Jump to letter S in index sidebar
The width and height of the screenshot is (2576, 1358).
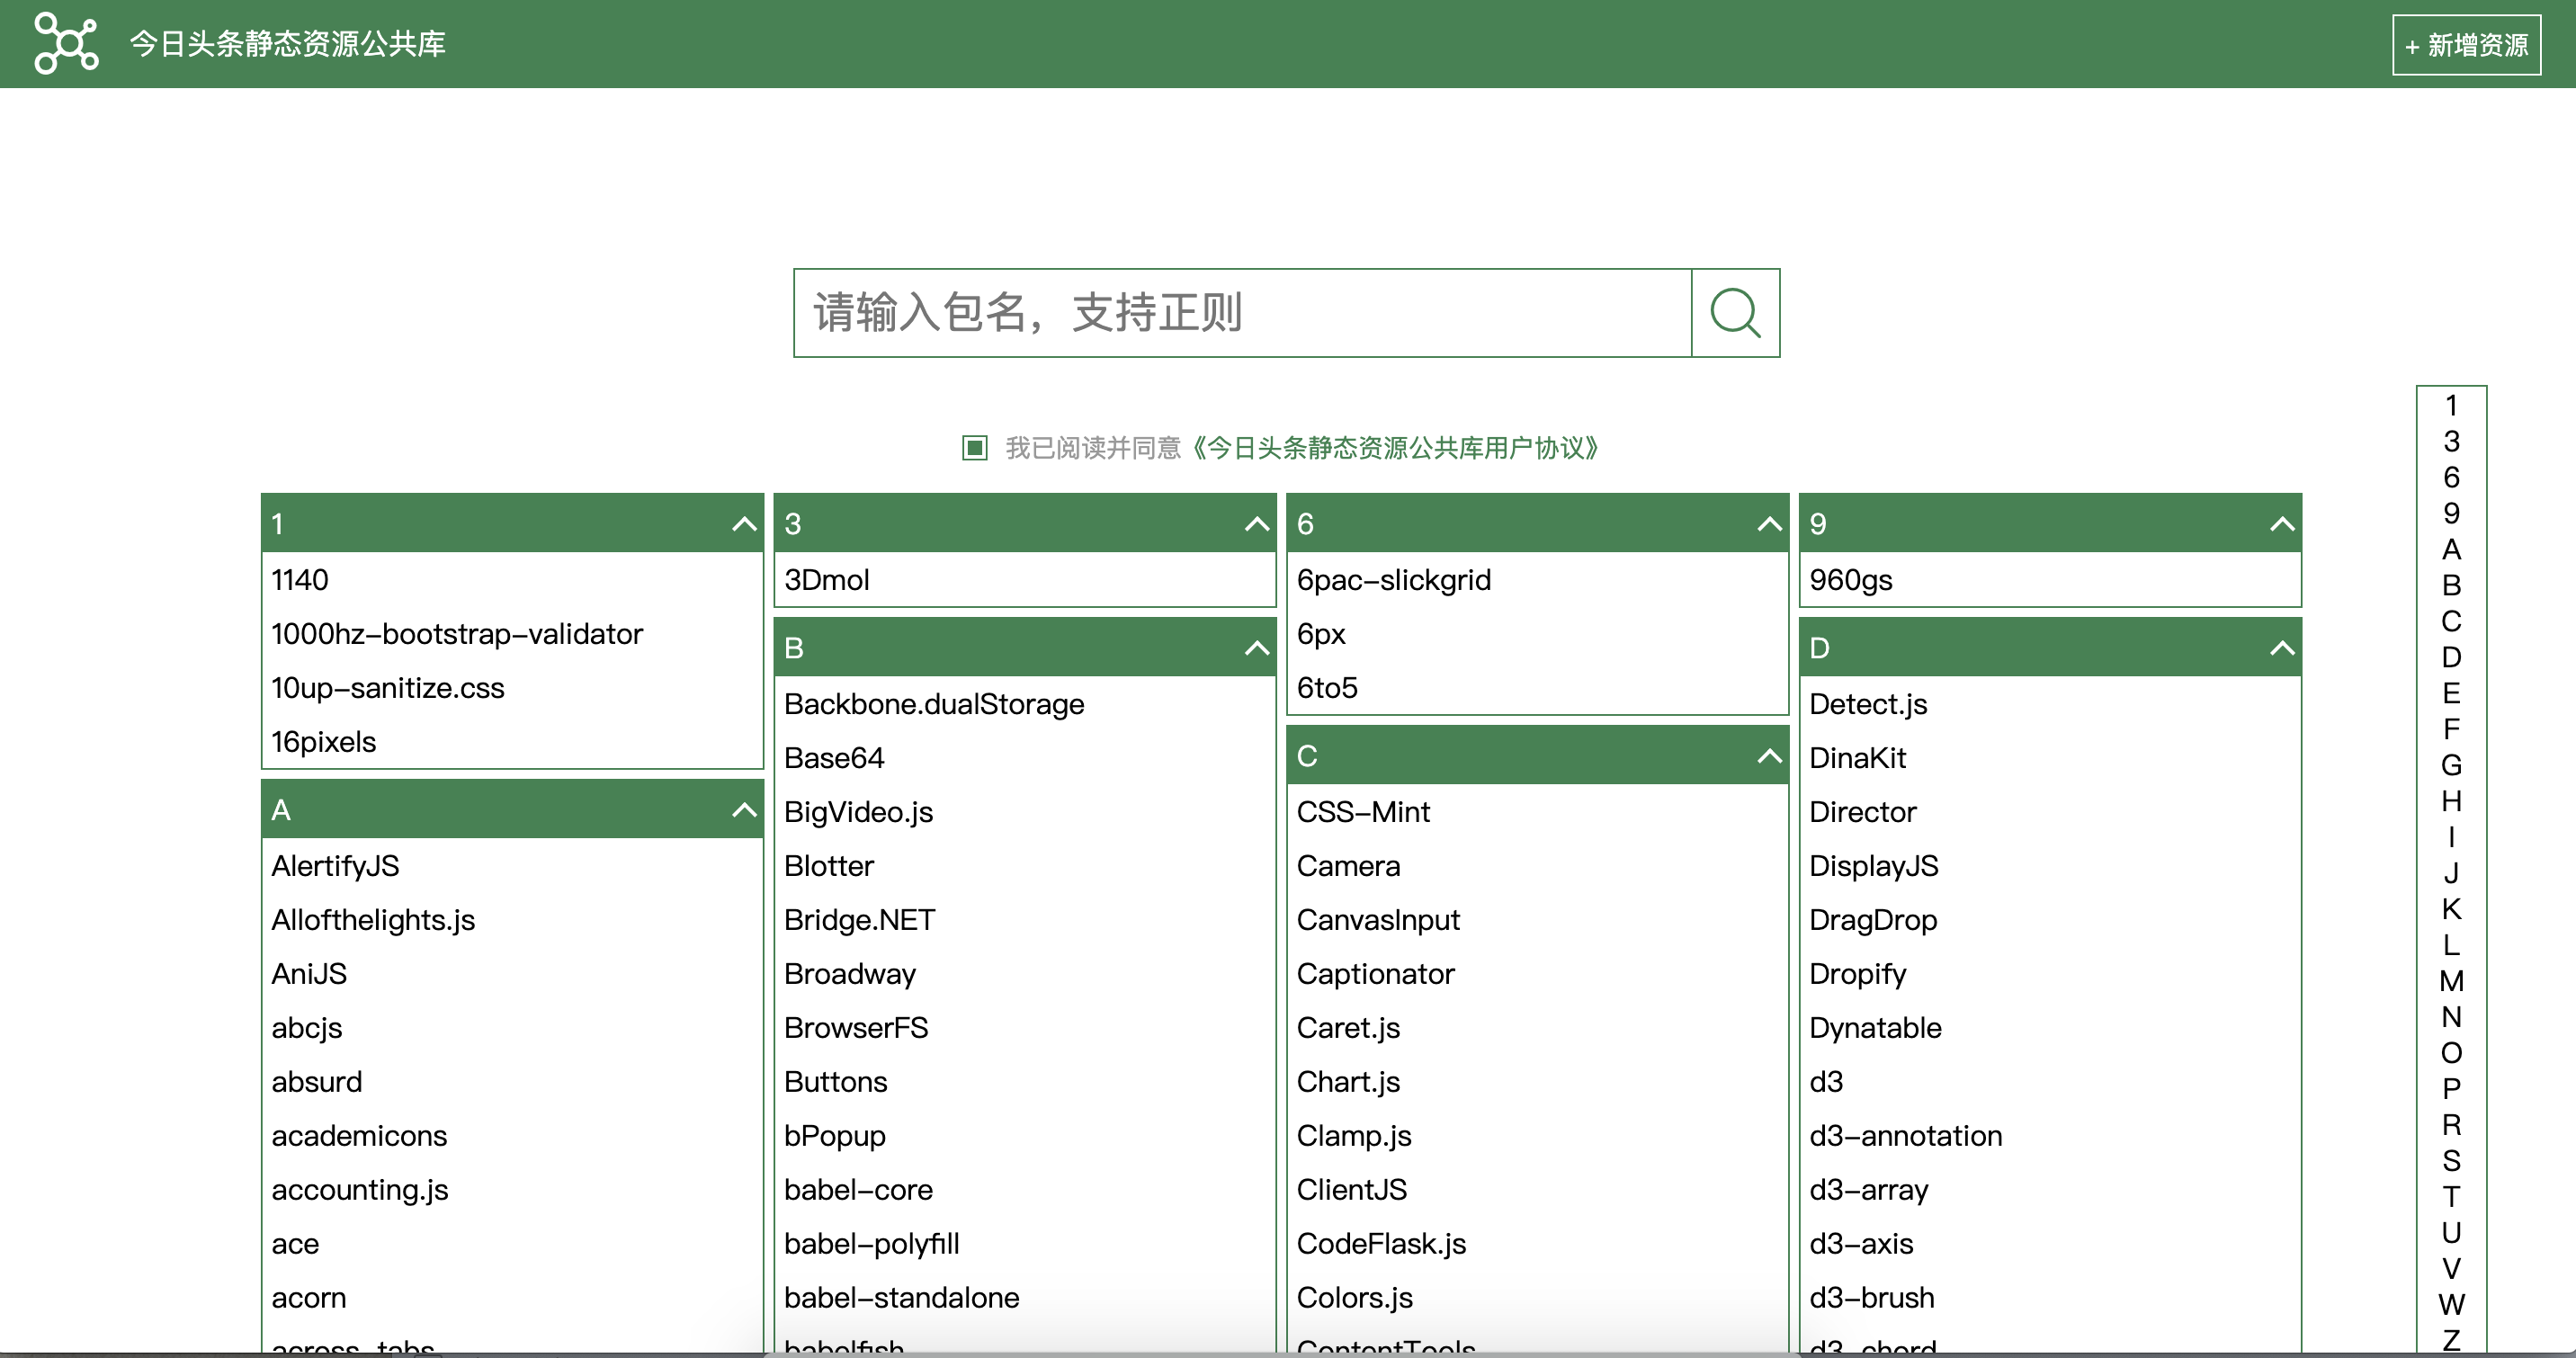2450,1161
